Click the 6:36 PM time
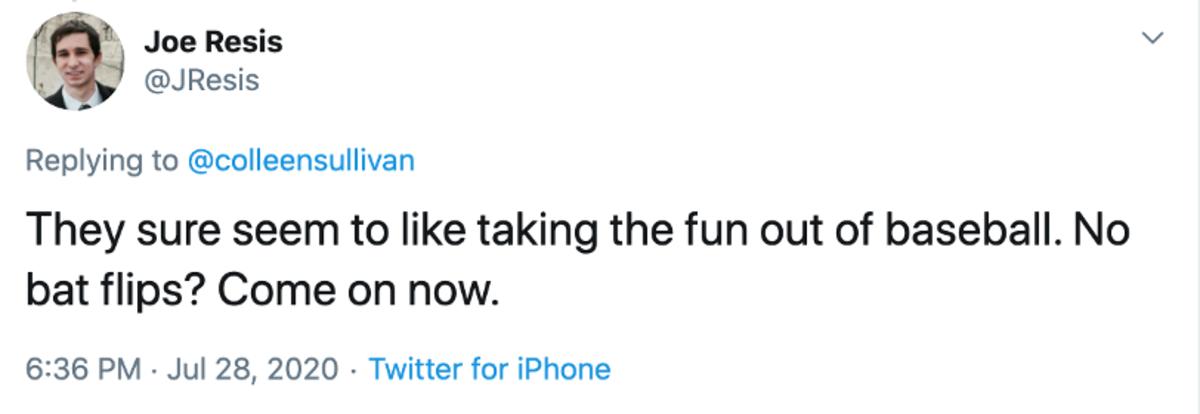 pos(82,369)
